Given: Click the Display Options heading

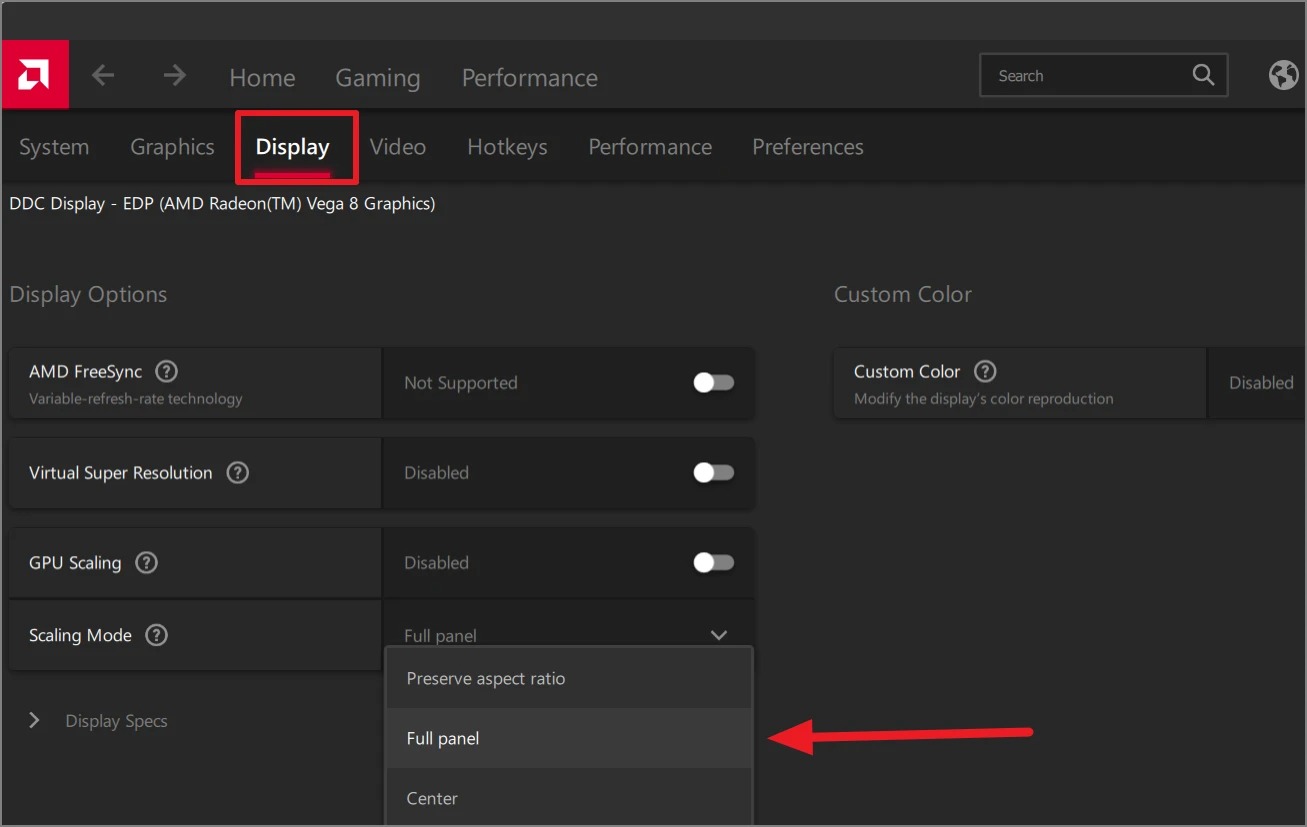Looking at the screenshot, I should pyautogui.click(x=88, y=294).
